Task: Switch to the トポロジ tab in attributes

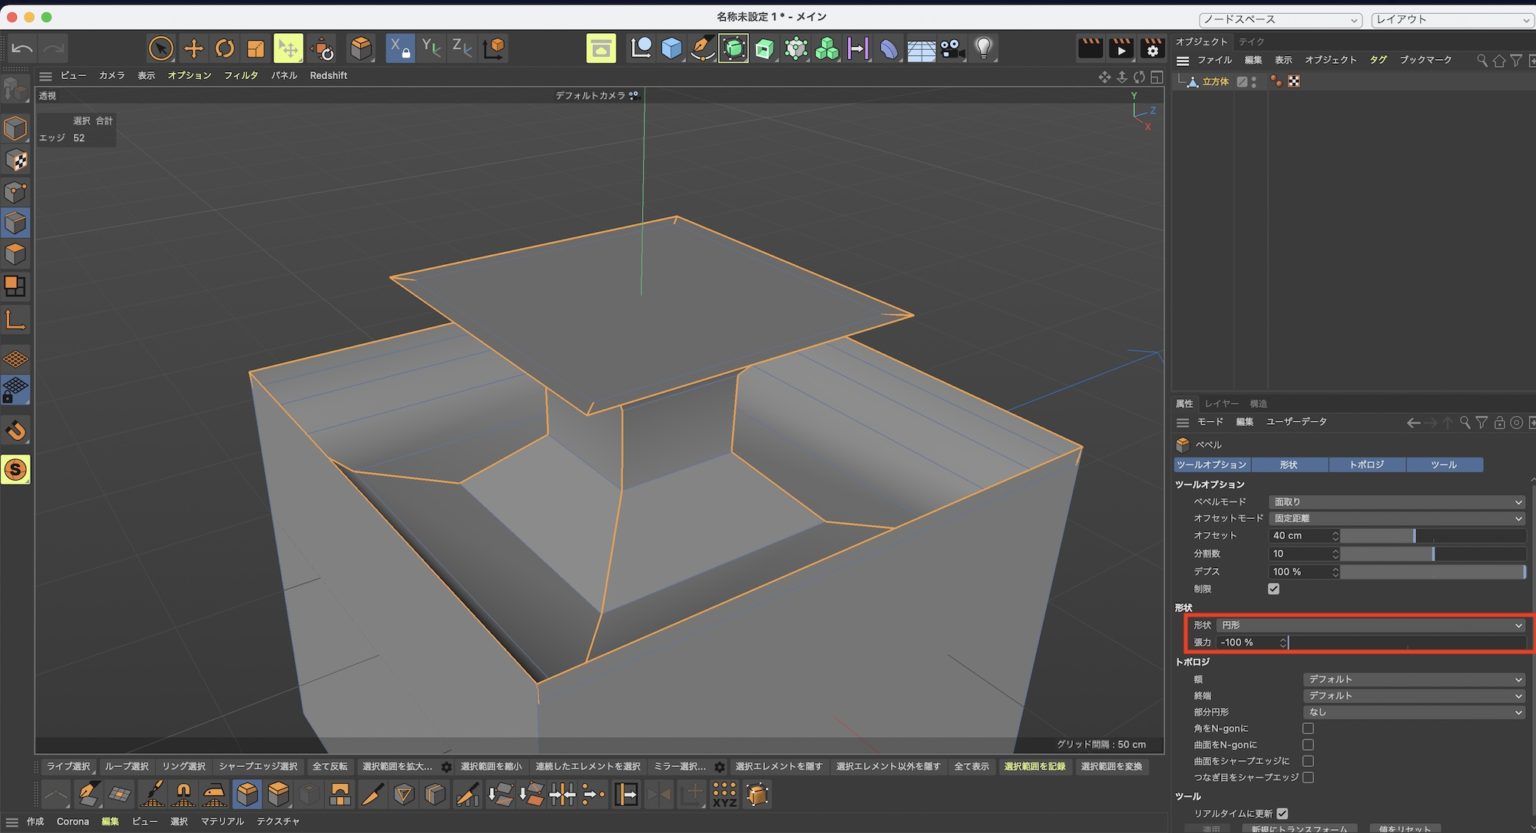Action: tap(1367, 464)
